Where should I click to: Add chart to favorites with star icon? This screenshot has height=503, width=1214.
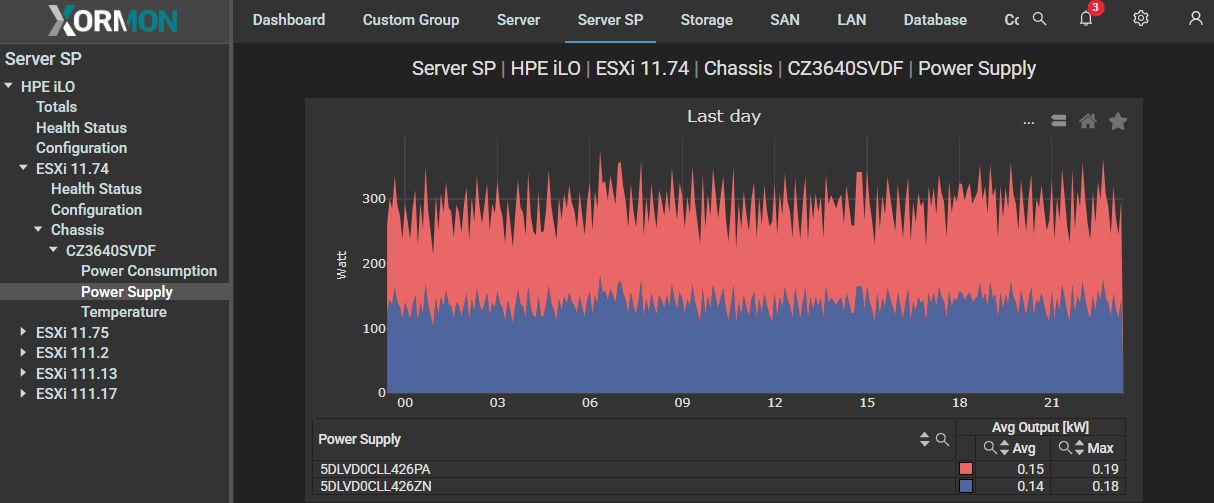[1118, 121]
